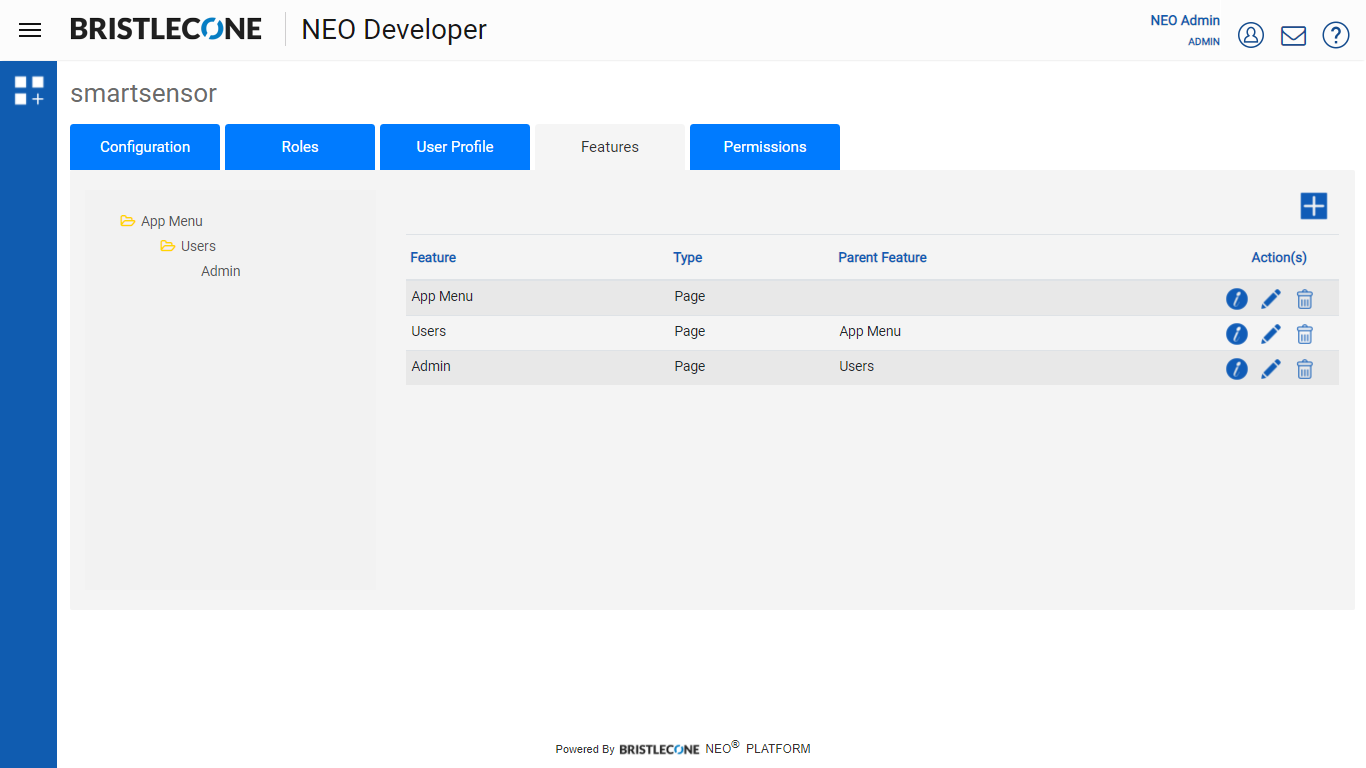Screen dimensions: 1366x768
Task: Switch to the User Profile tab
Action: [455, 147]
